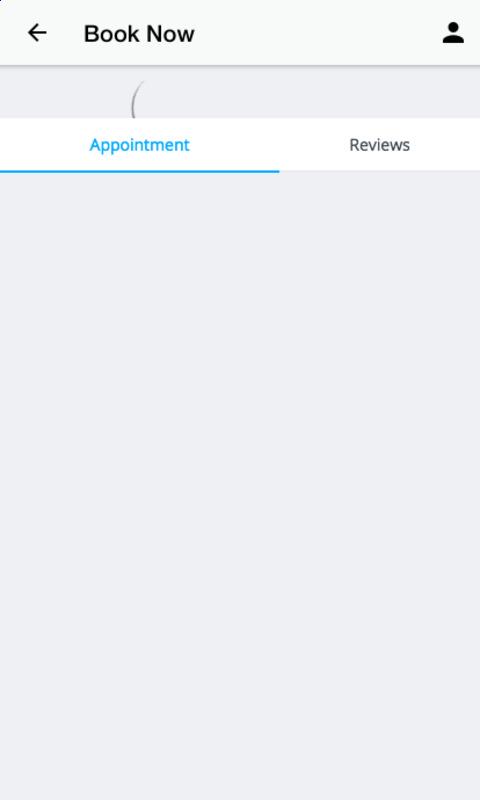Click the empty gray content area
Screen dimensions: 480x800
pyautogui.click(x=240, y=485)
